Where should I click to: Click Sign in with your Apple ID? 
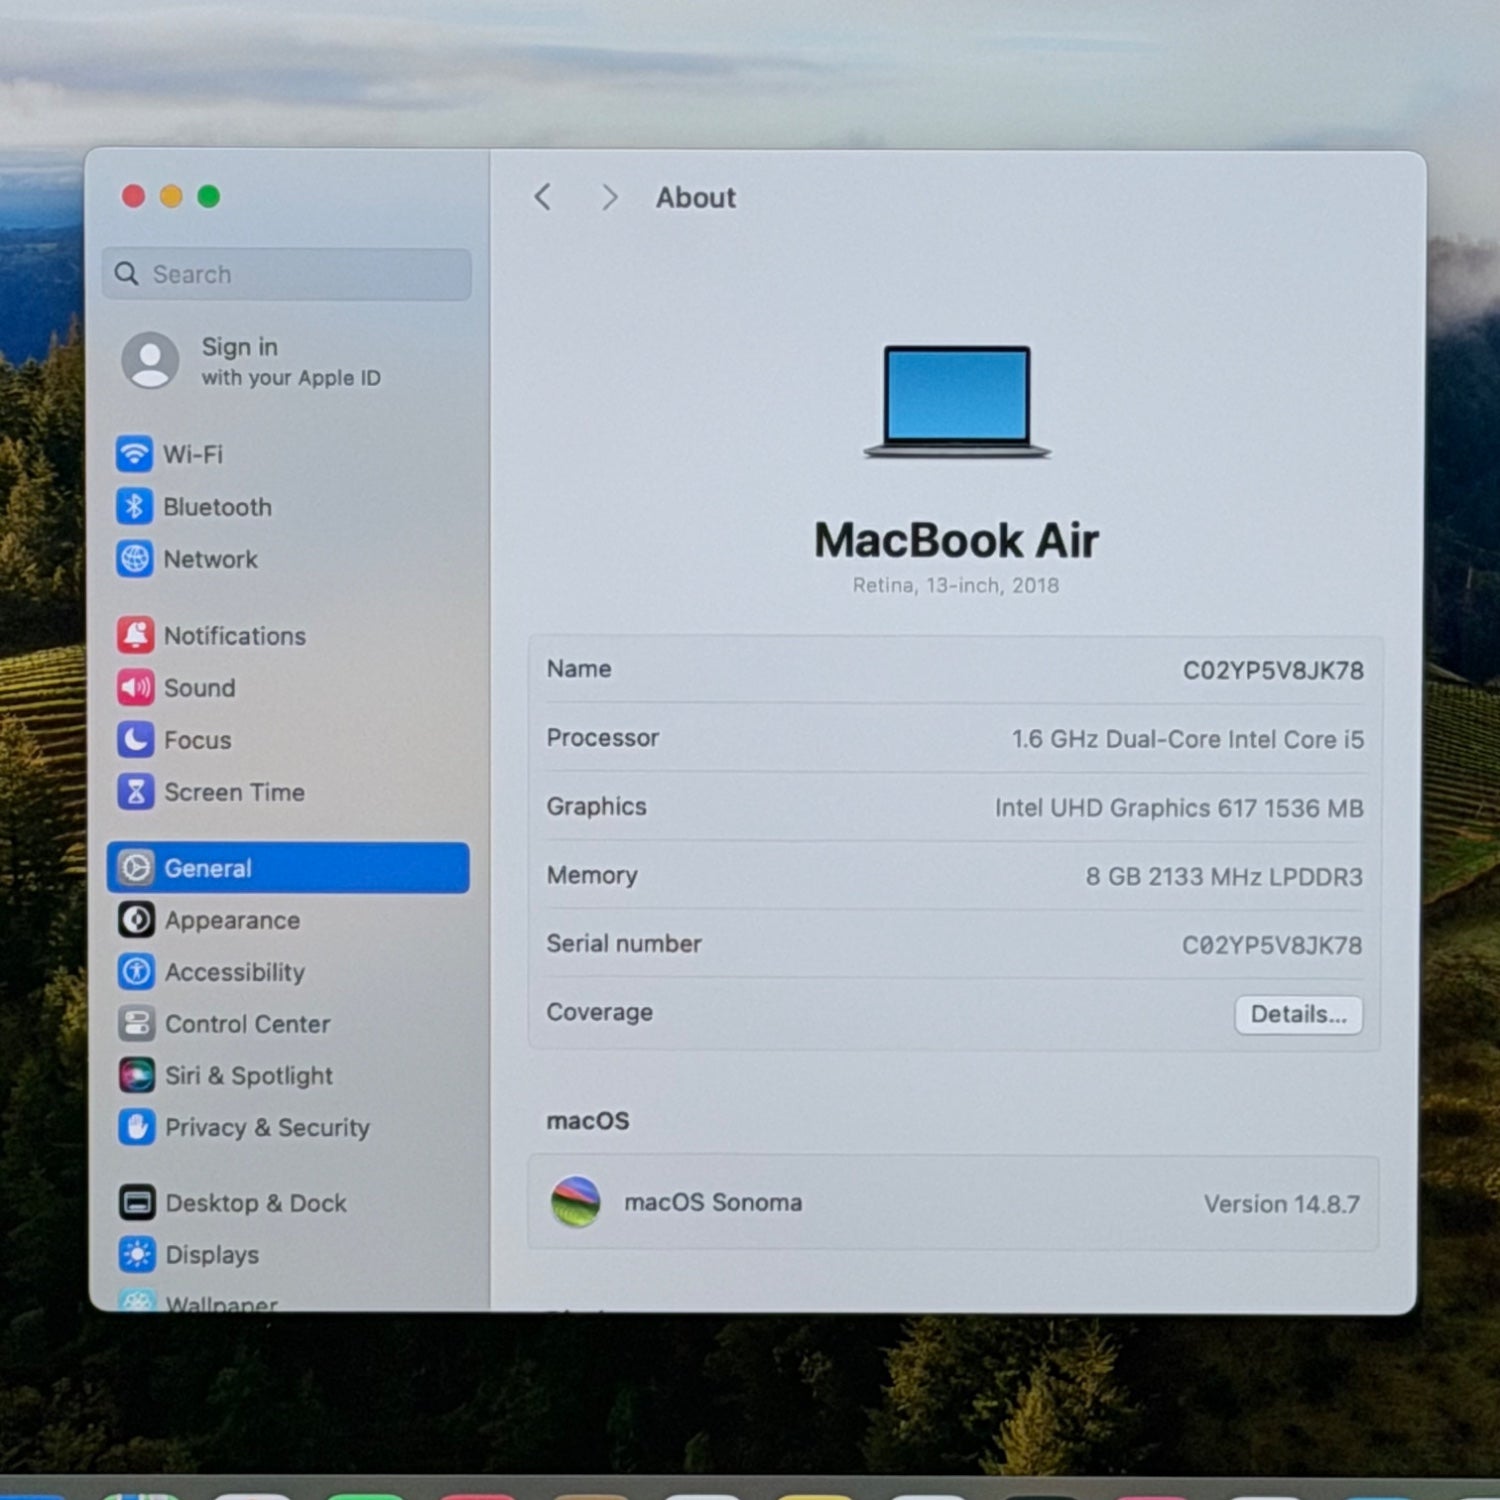(x=251, y=361)
